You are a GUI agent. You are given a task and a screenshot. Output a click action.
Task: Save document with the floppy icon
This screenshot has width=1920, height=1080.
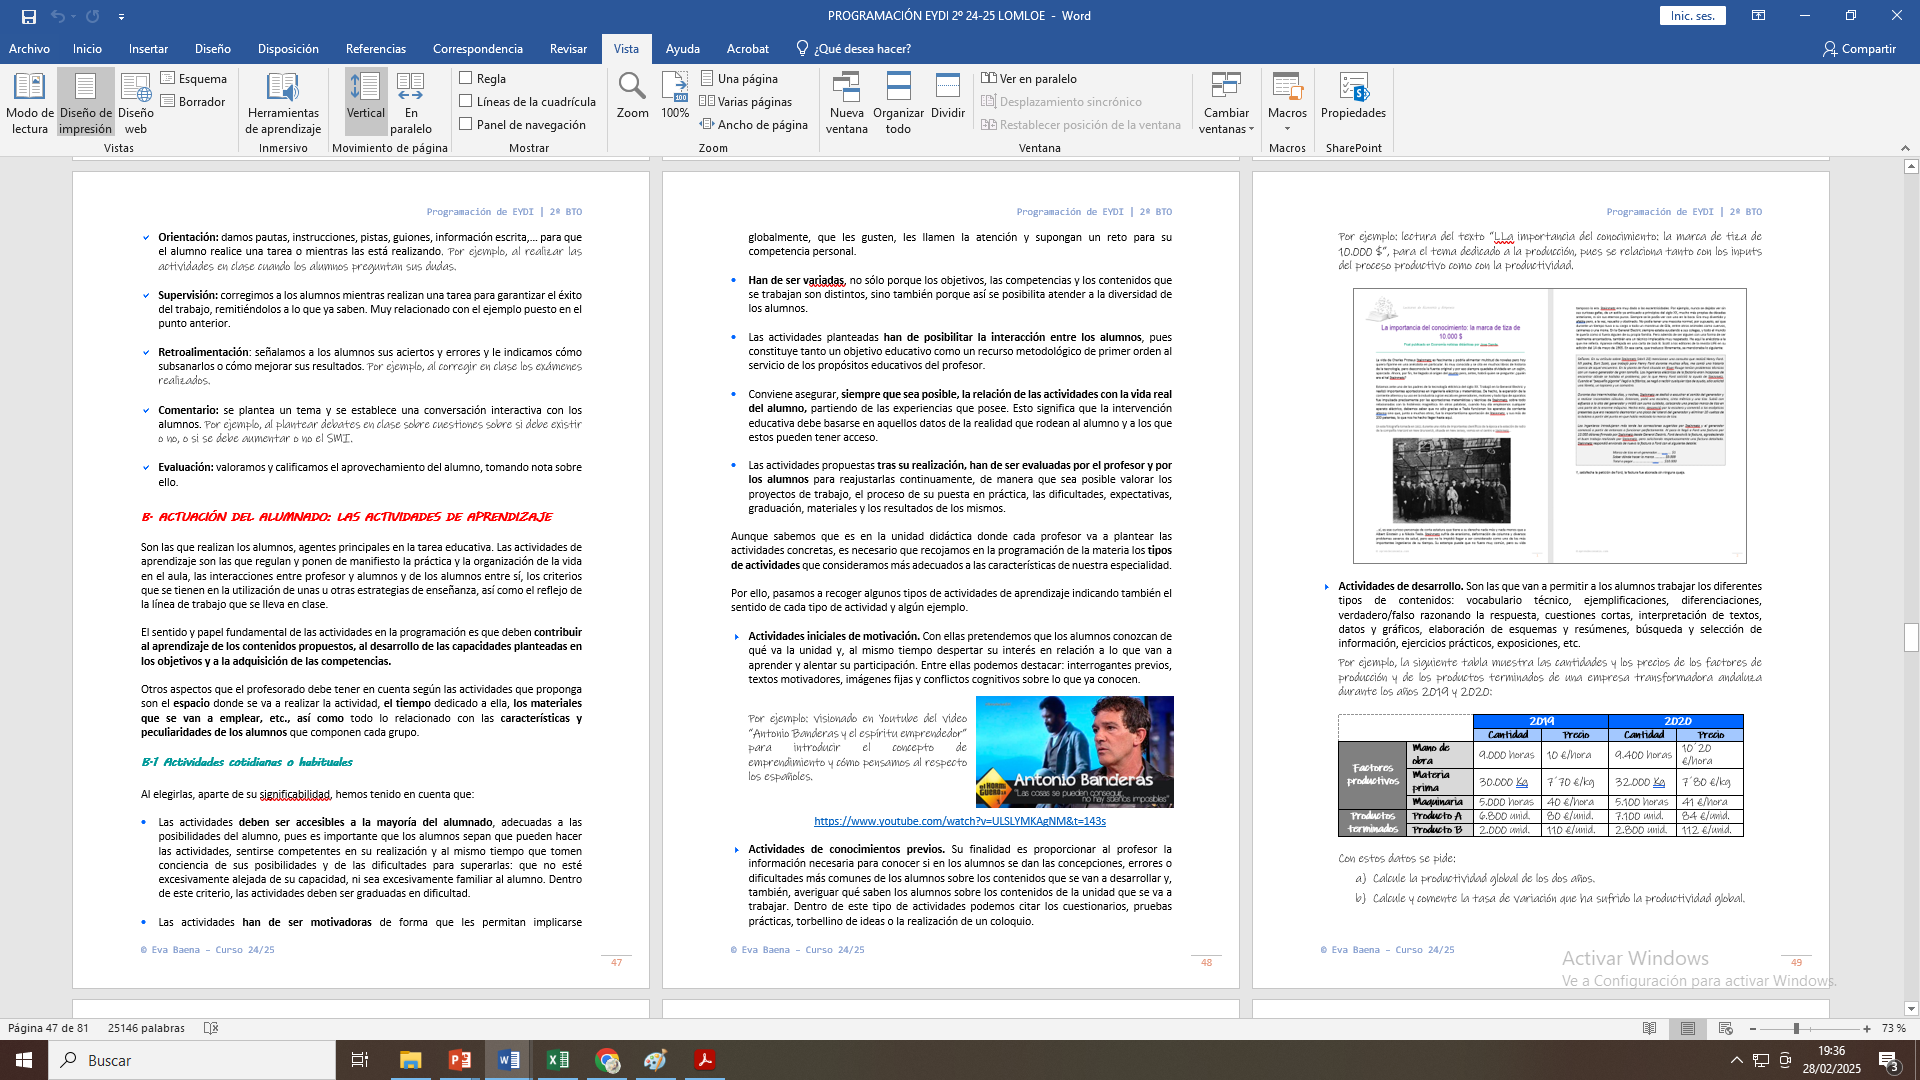coord(28,16)
